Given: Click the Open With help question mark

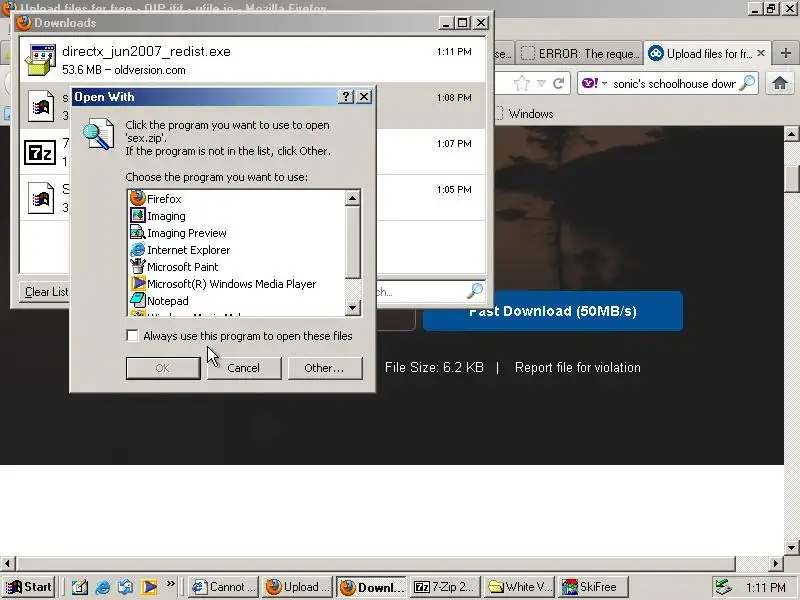Looking at the screenshot, I should [x=346, y=96].
